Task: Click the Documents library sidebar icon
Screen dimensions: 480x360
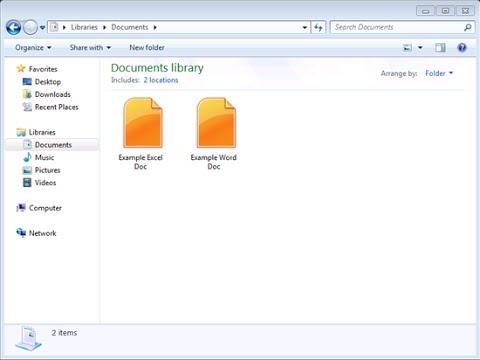Action: [x=27, y=145]
